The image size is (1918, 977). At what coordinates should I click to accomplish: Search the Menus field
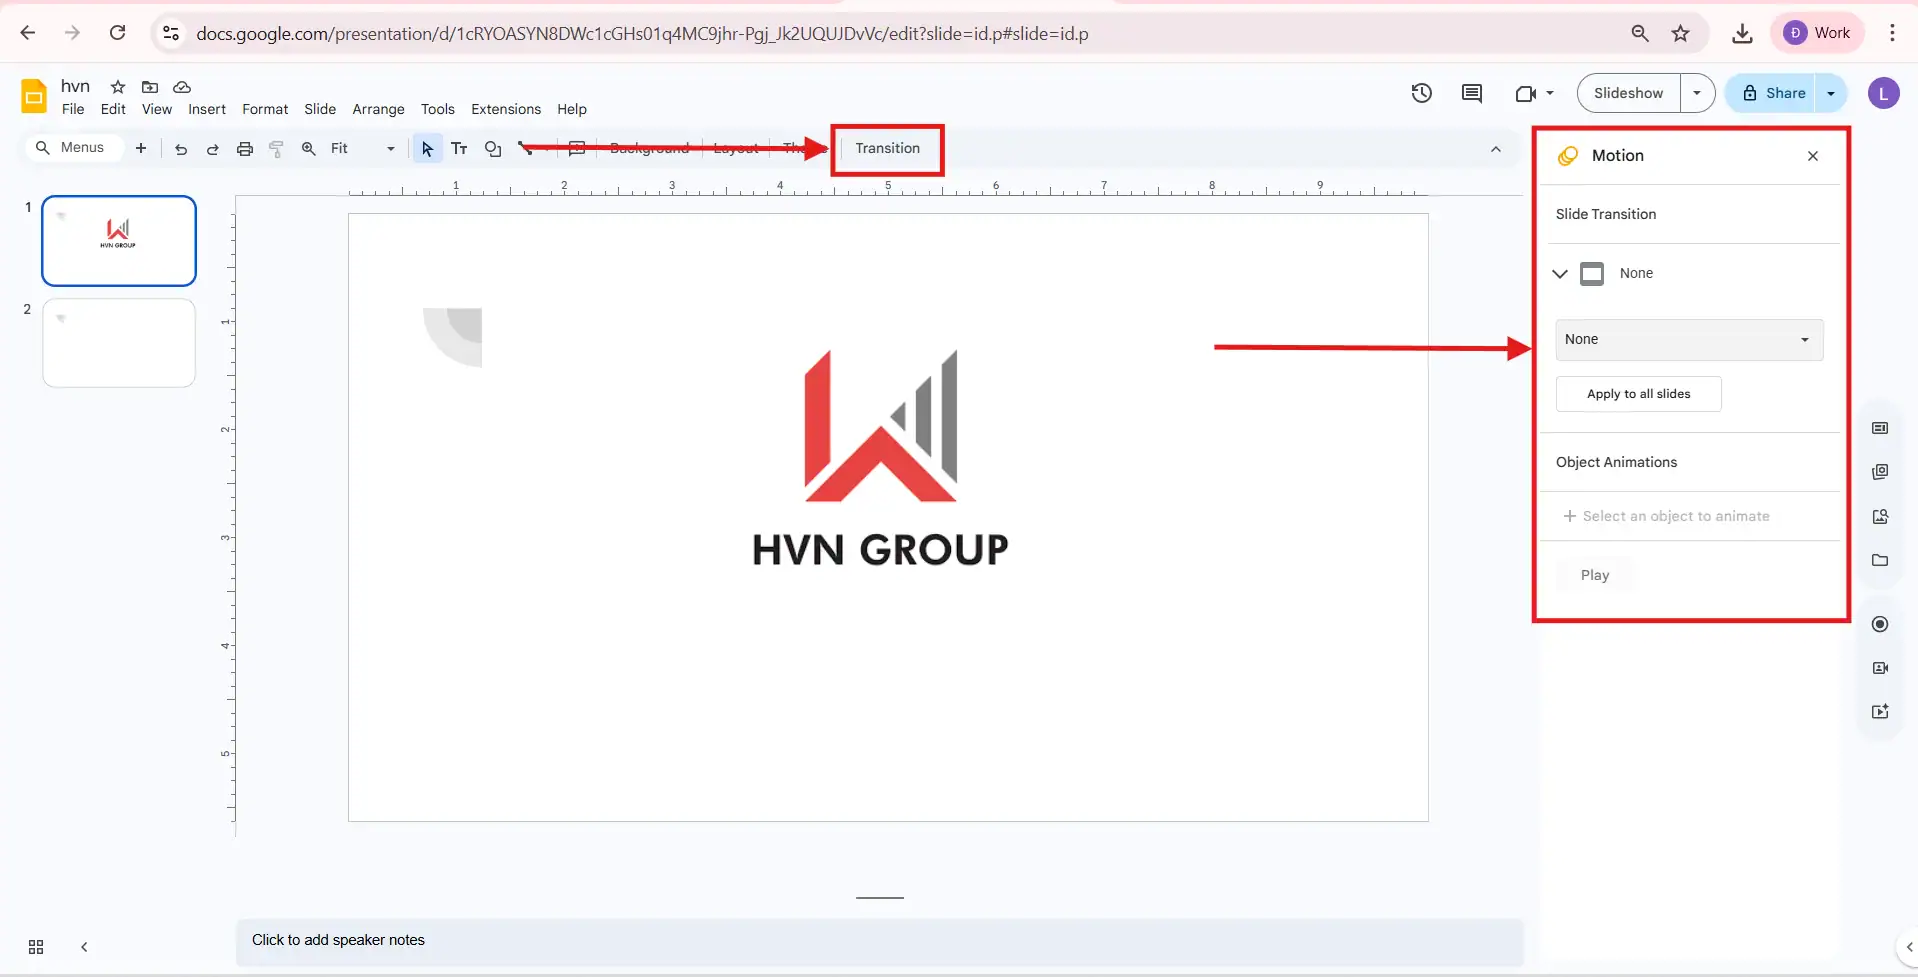(73, 148)
